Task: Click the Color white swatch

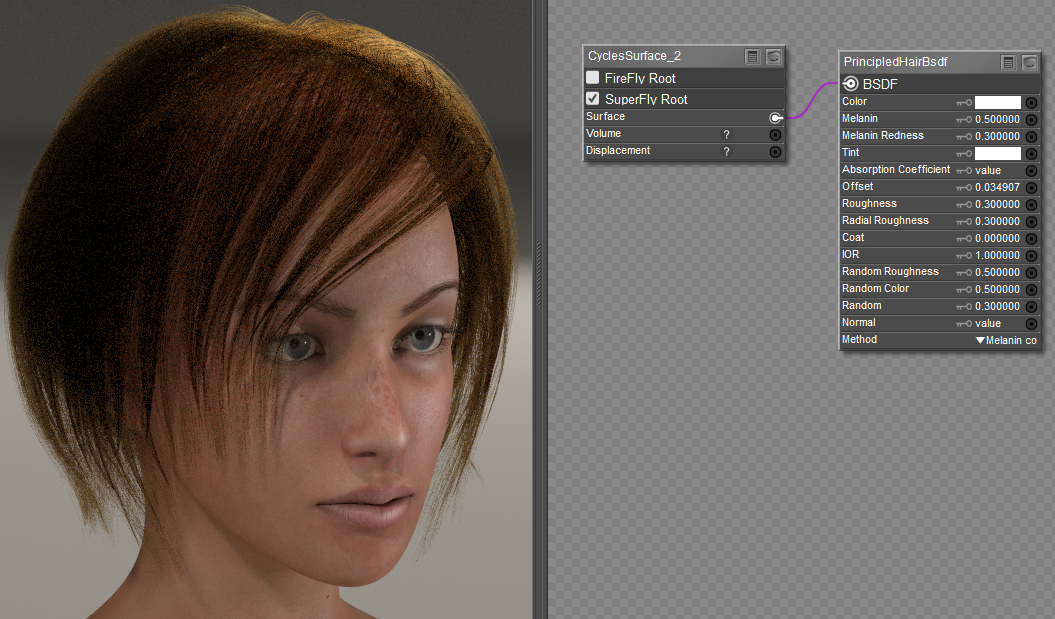Action: 997,102
